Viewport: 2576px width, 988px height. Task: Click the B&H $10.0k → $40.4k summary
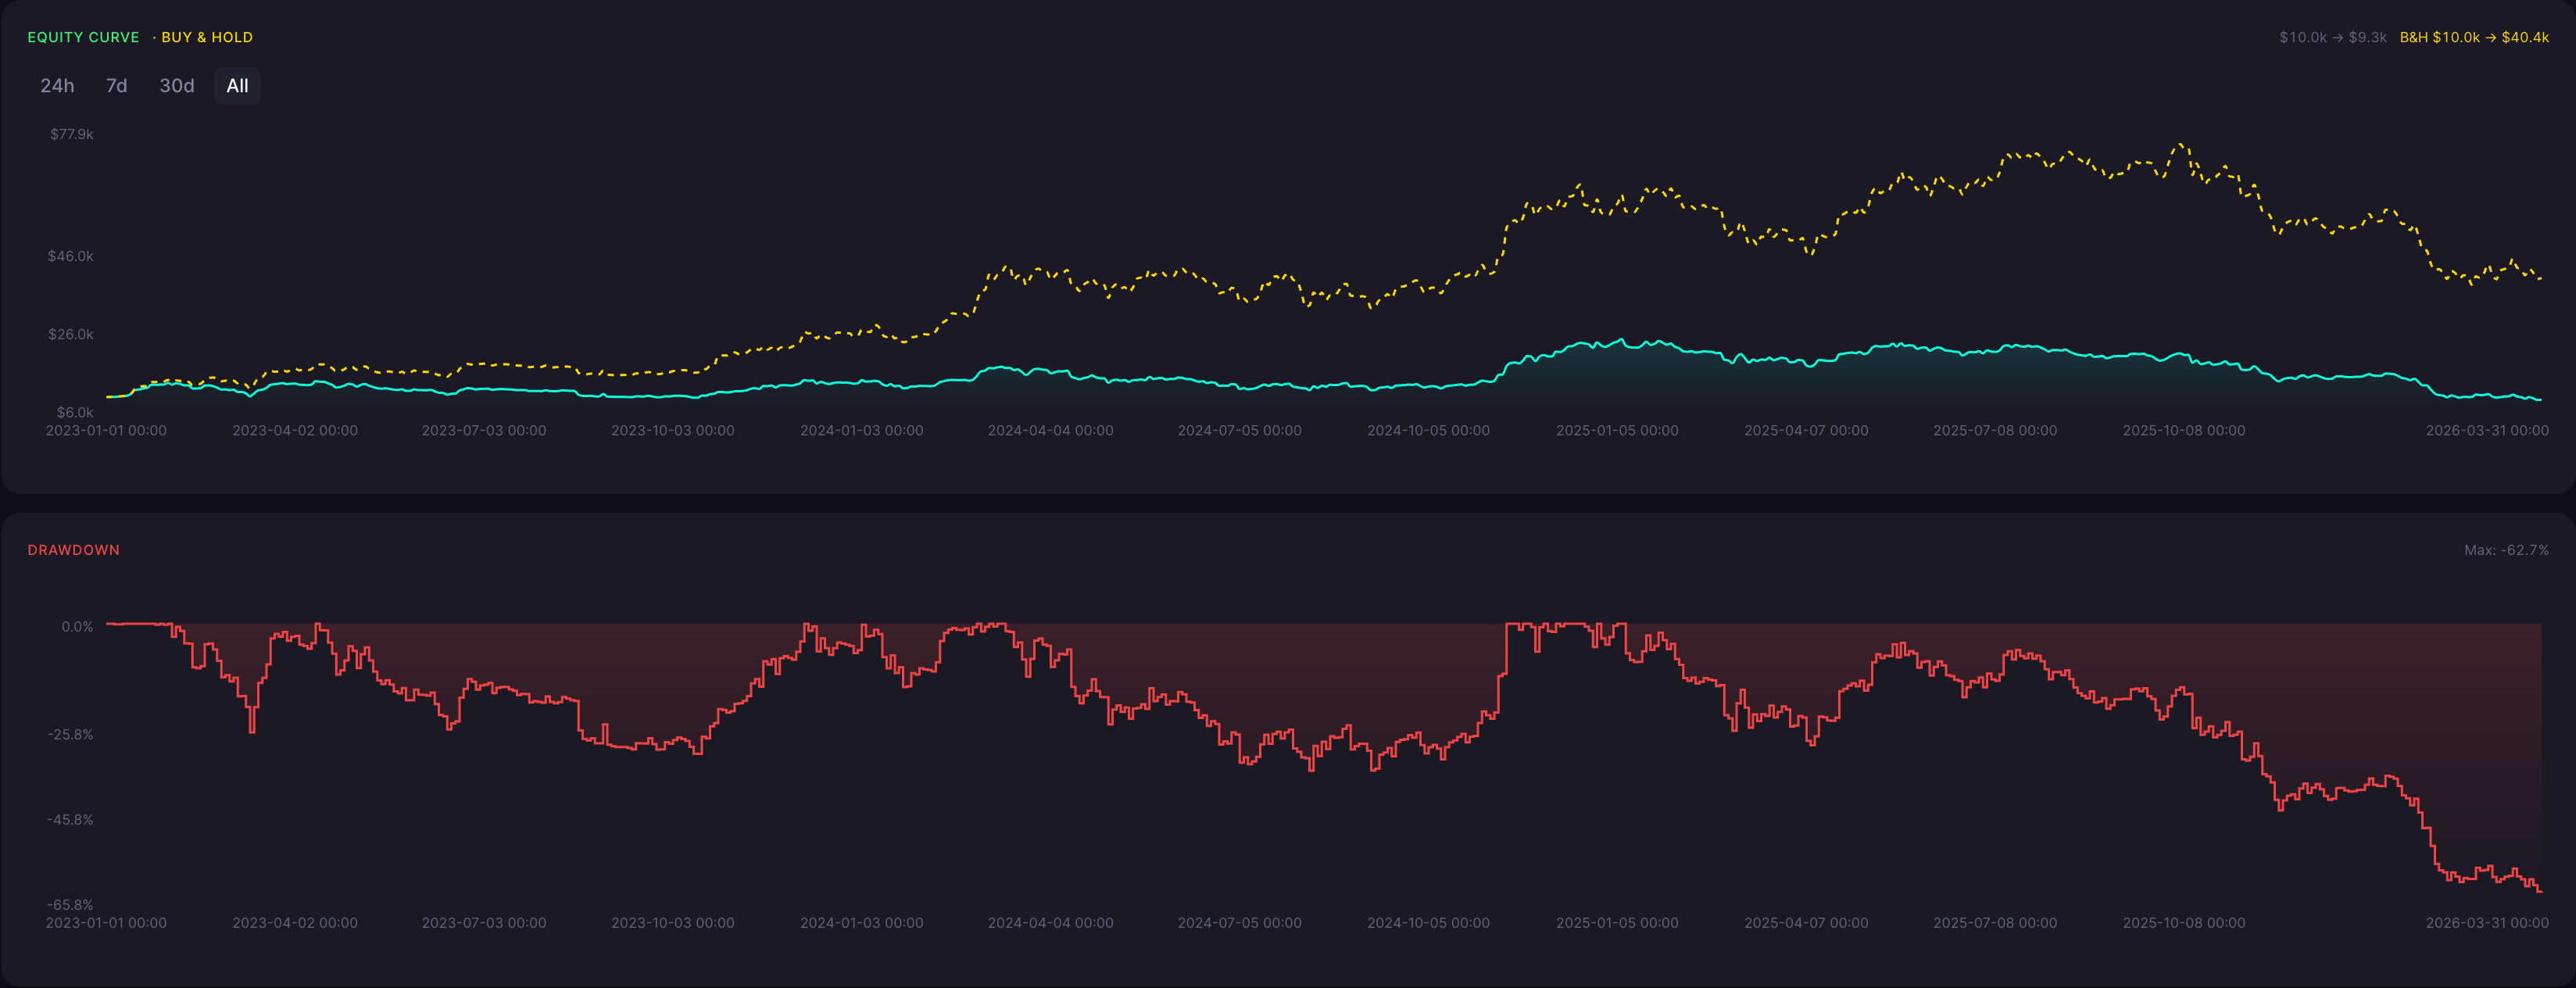tap(2474, 37)
